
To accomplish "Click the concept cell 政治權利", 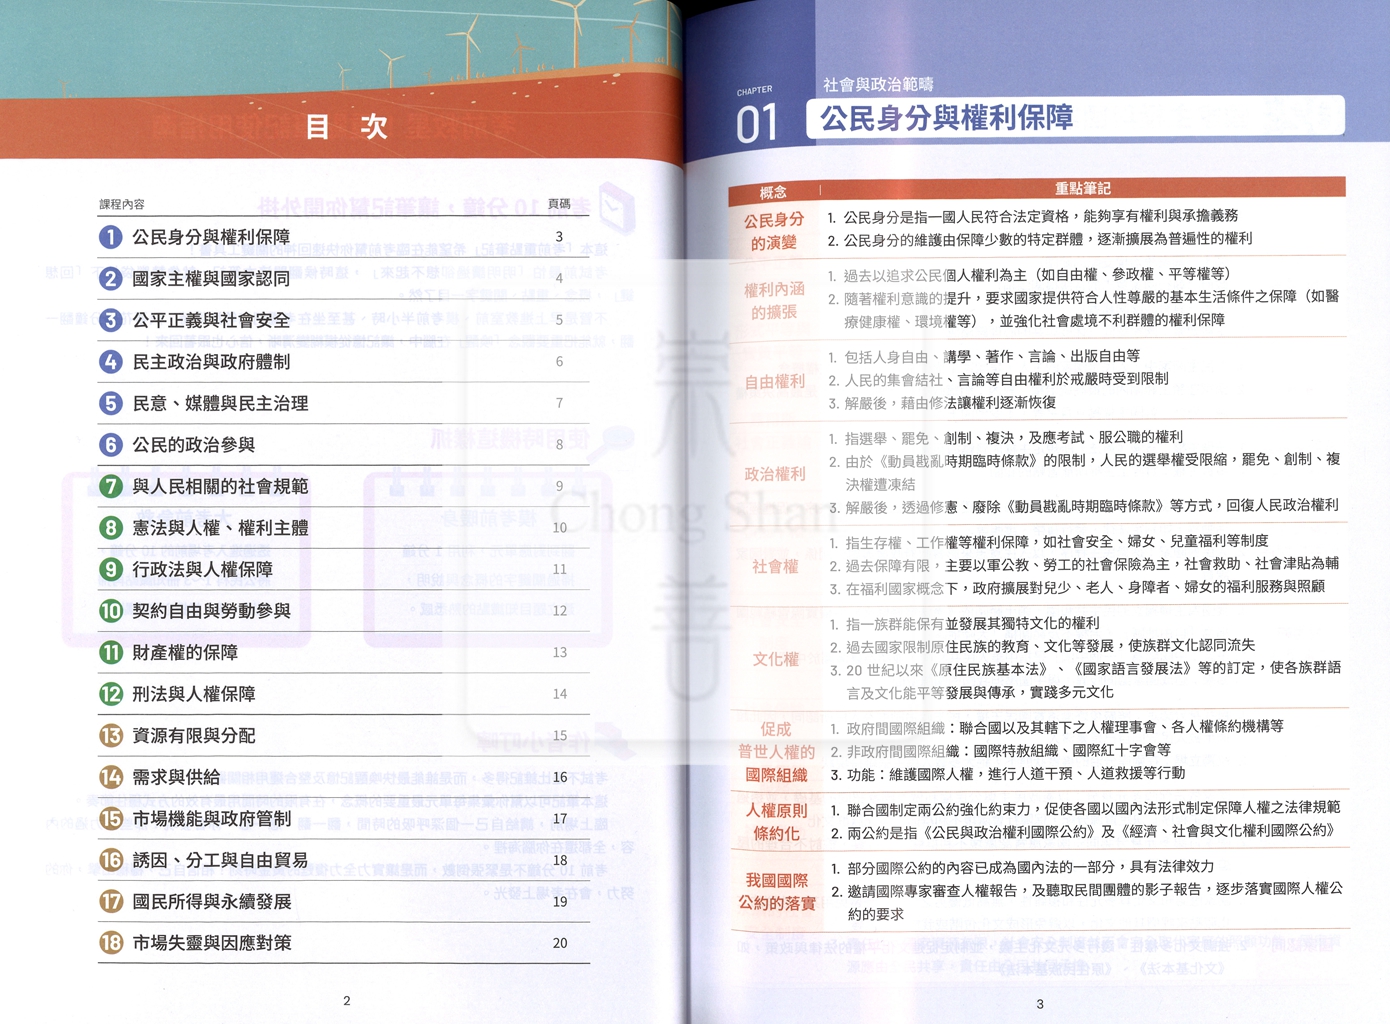I will [x=775, y=473].
